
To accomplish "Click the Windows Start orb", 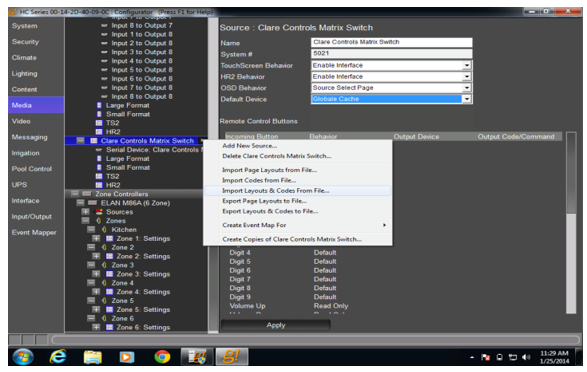I will pyautogui.click(x=23, y=357).
